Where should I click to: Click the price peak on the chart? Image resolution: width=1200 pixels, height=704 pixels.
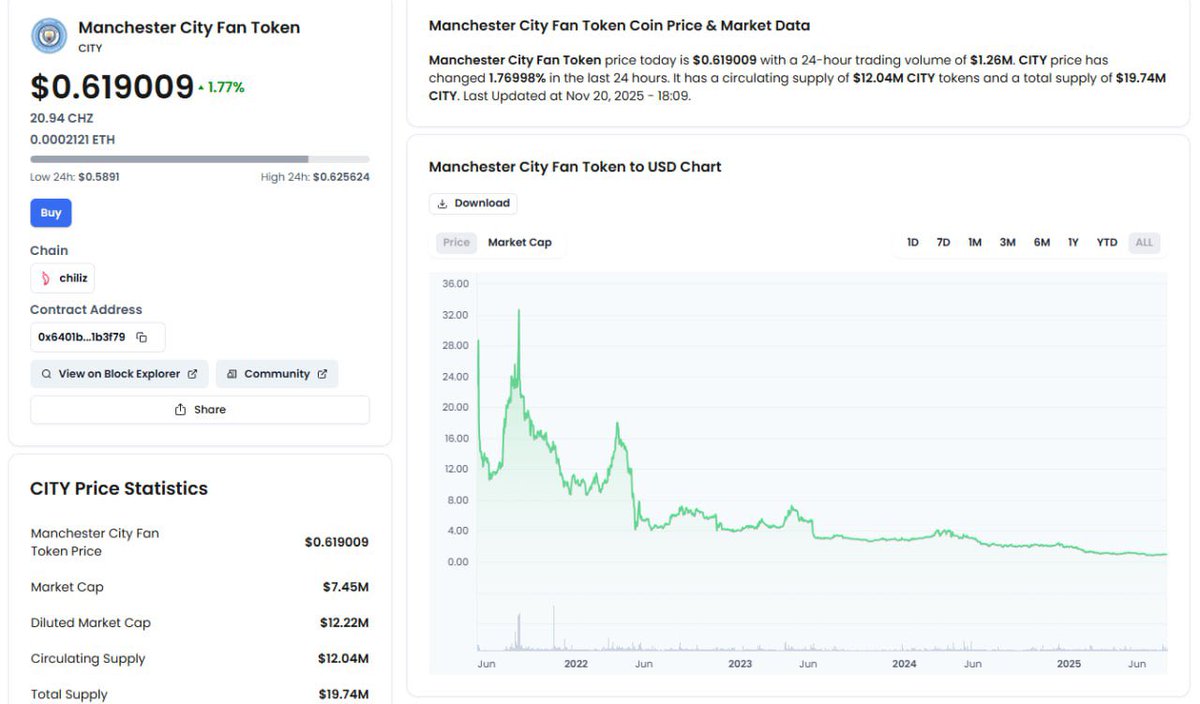pos(518,311)
